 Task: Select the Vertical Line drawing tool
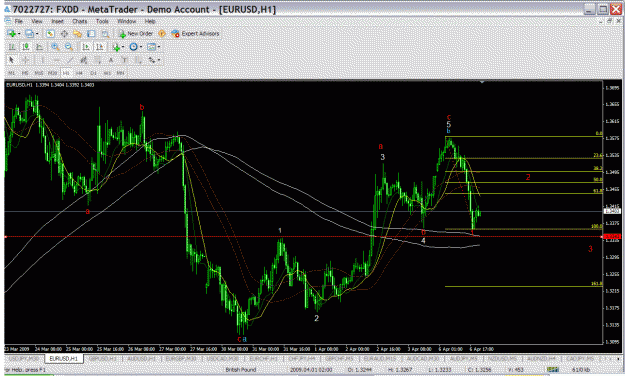click(x=43, y=60)
